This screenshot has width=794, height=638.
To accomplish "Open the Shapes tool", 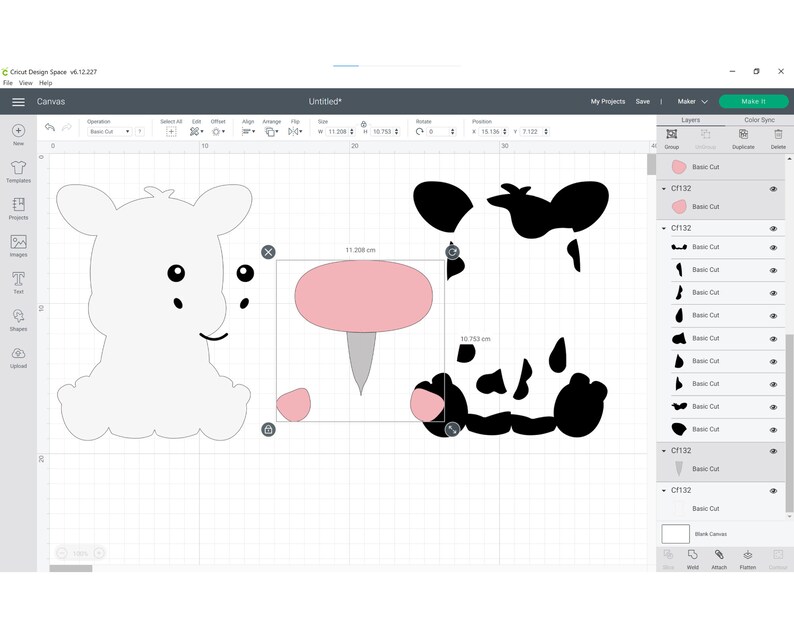I will tap(18, 320).
